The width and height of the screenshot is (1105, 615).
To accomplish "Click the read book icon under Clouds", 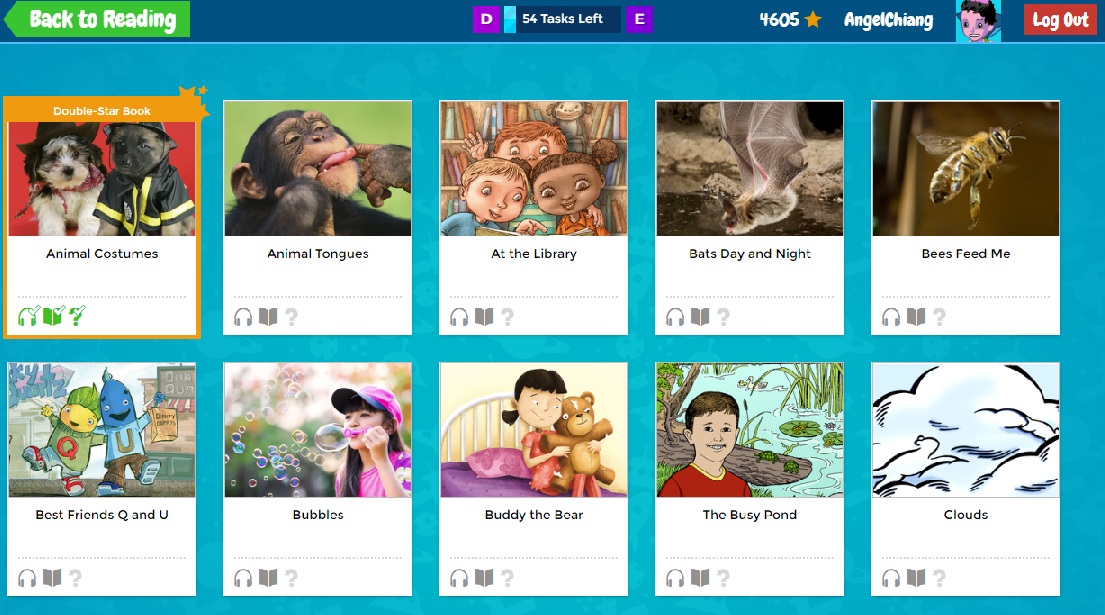I will click(916, 578).
